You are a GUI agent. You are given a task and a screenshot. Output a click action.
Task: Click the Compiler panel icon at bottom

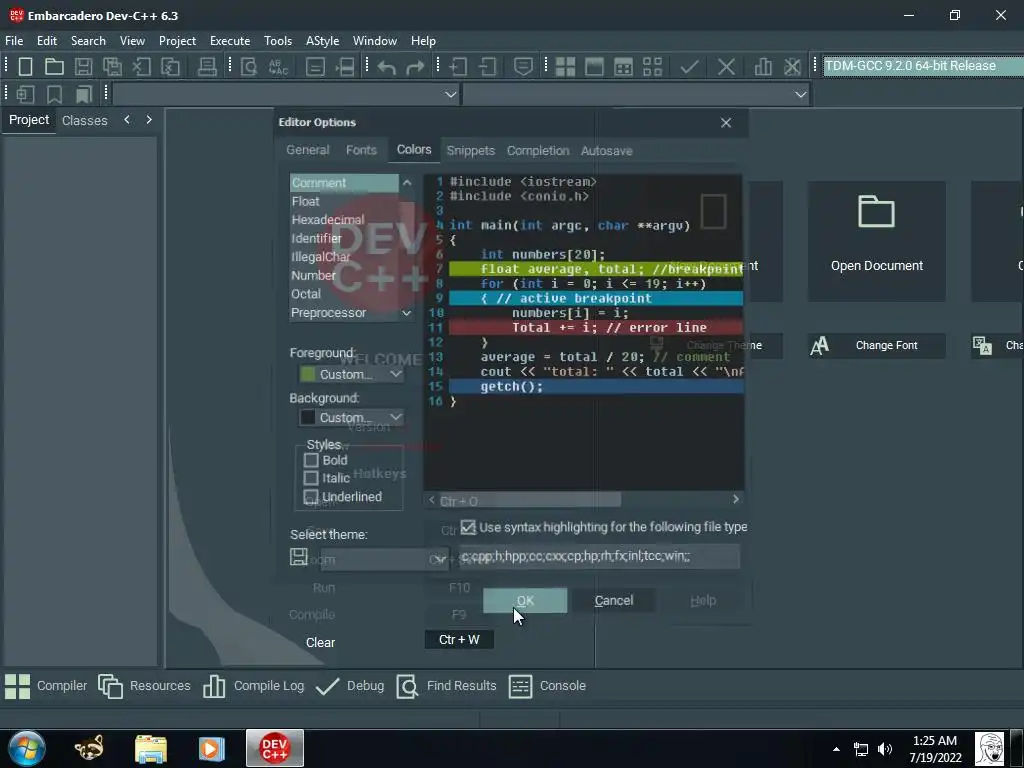18,686
